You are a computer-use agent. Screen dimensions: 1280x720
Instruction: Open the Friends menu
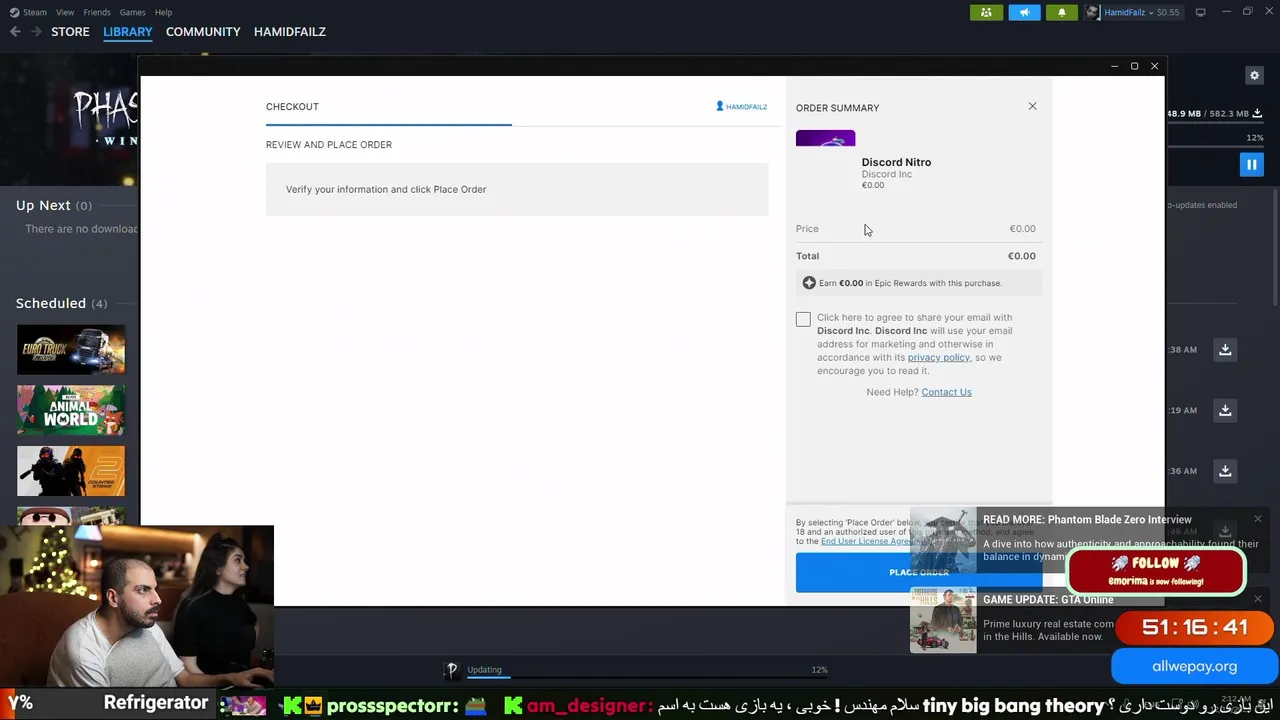coord(97,12)
